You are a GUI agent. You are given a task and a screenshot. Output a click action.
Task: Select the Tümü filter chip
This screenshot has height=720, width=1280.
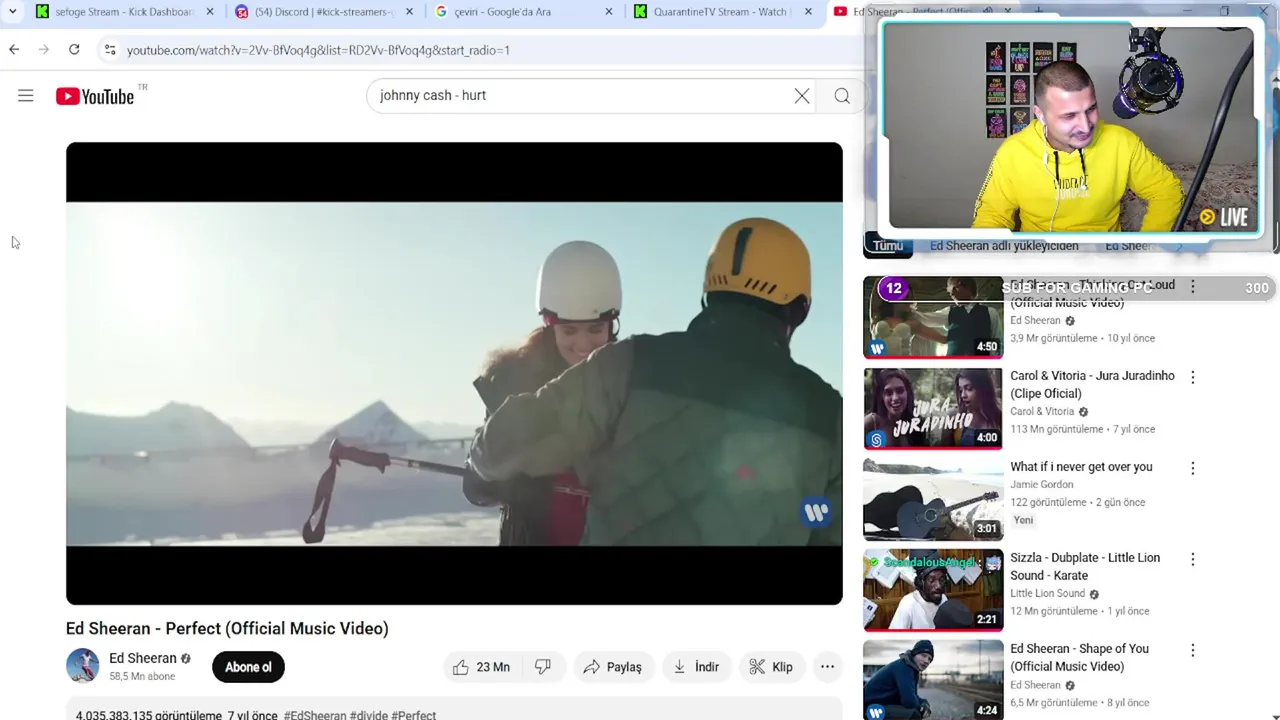[888, 246]
